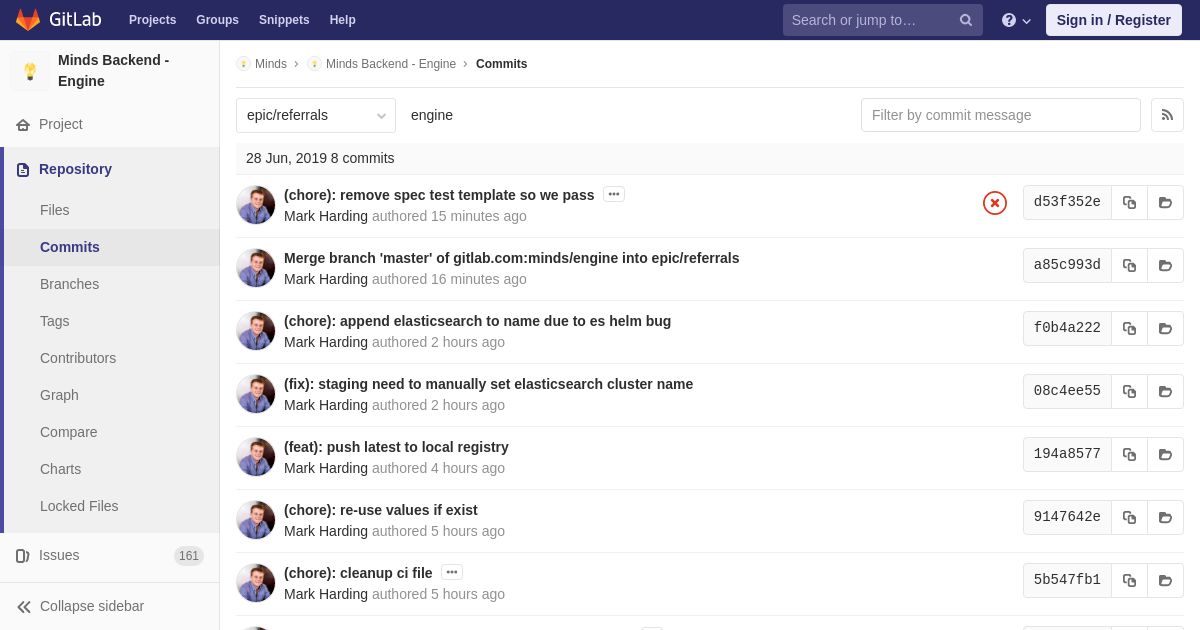
Task: Copy commit SHA d53f352e
Action: point(1129,202)
